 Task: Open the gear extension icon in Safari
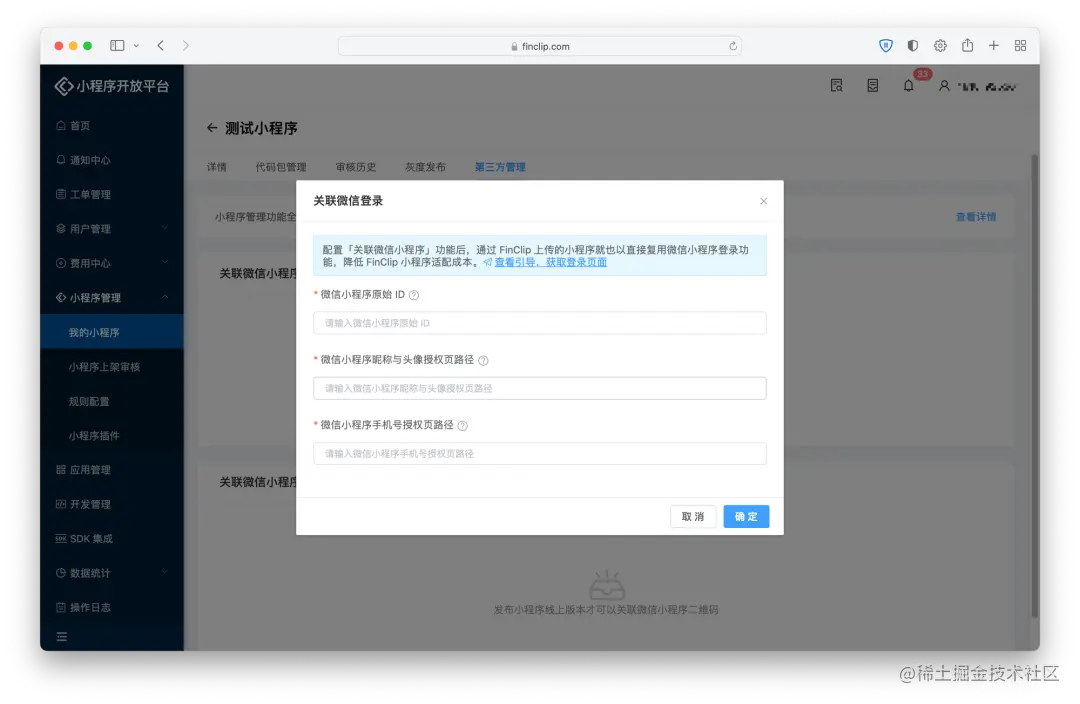pos(940,45)
